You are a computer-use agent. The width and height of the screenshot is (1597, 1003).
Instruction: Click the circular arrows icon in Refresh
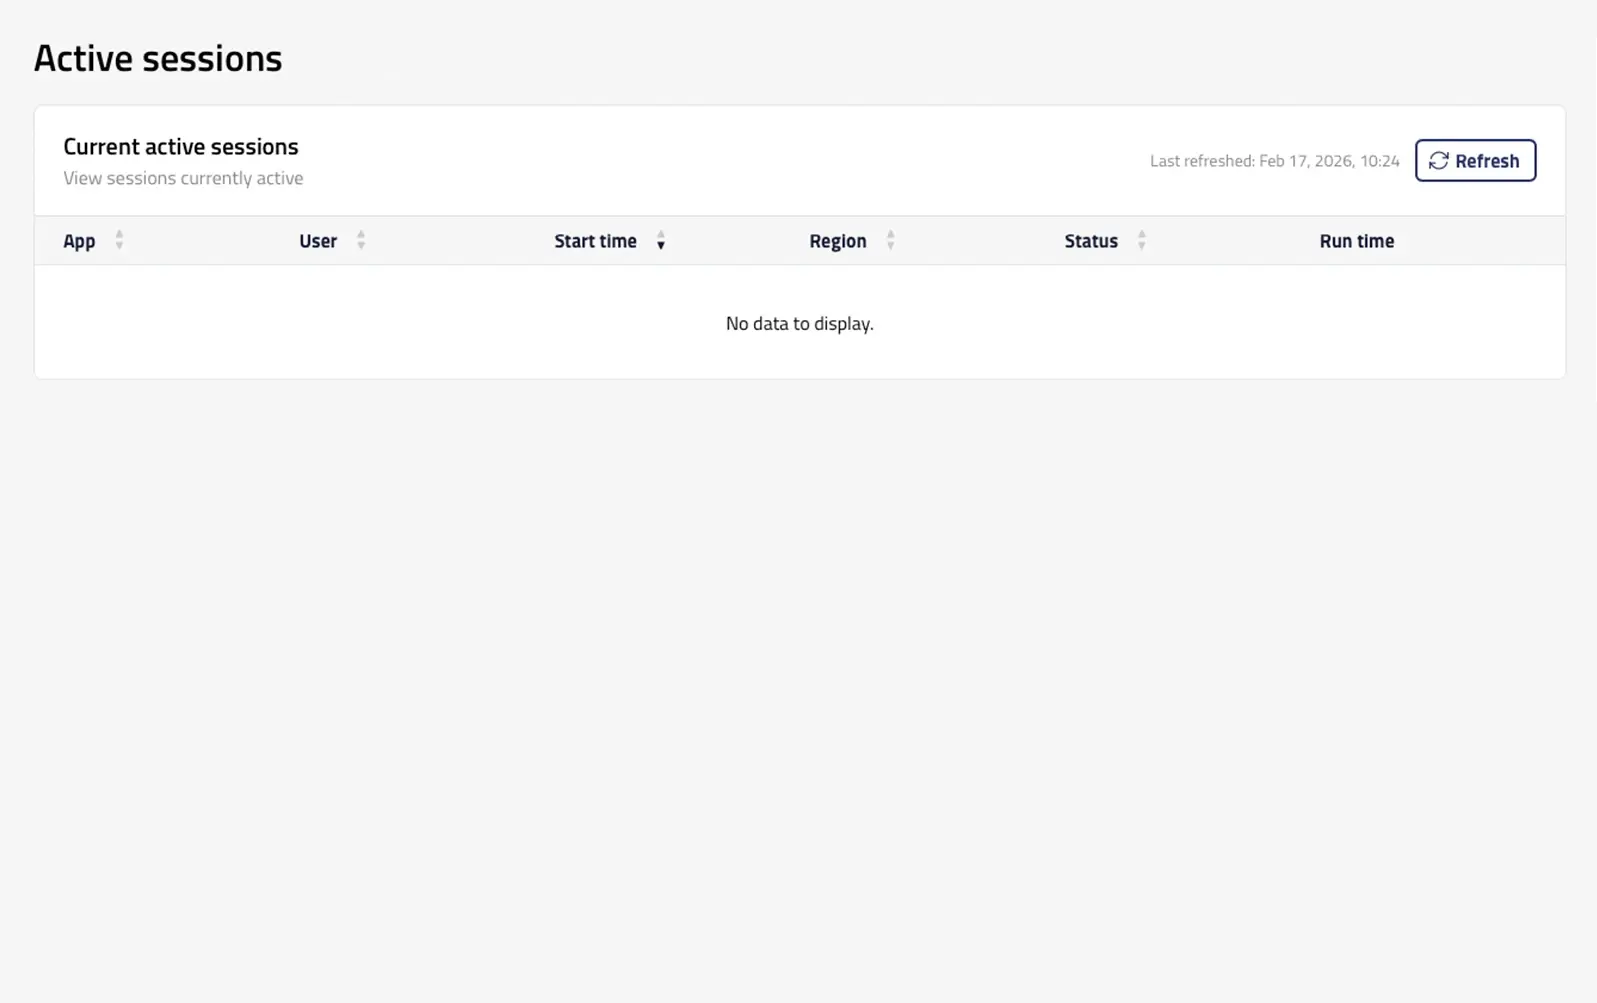[1438, 161]
